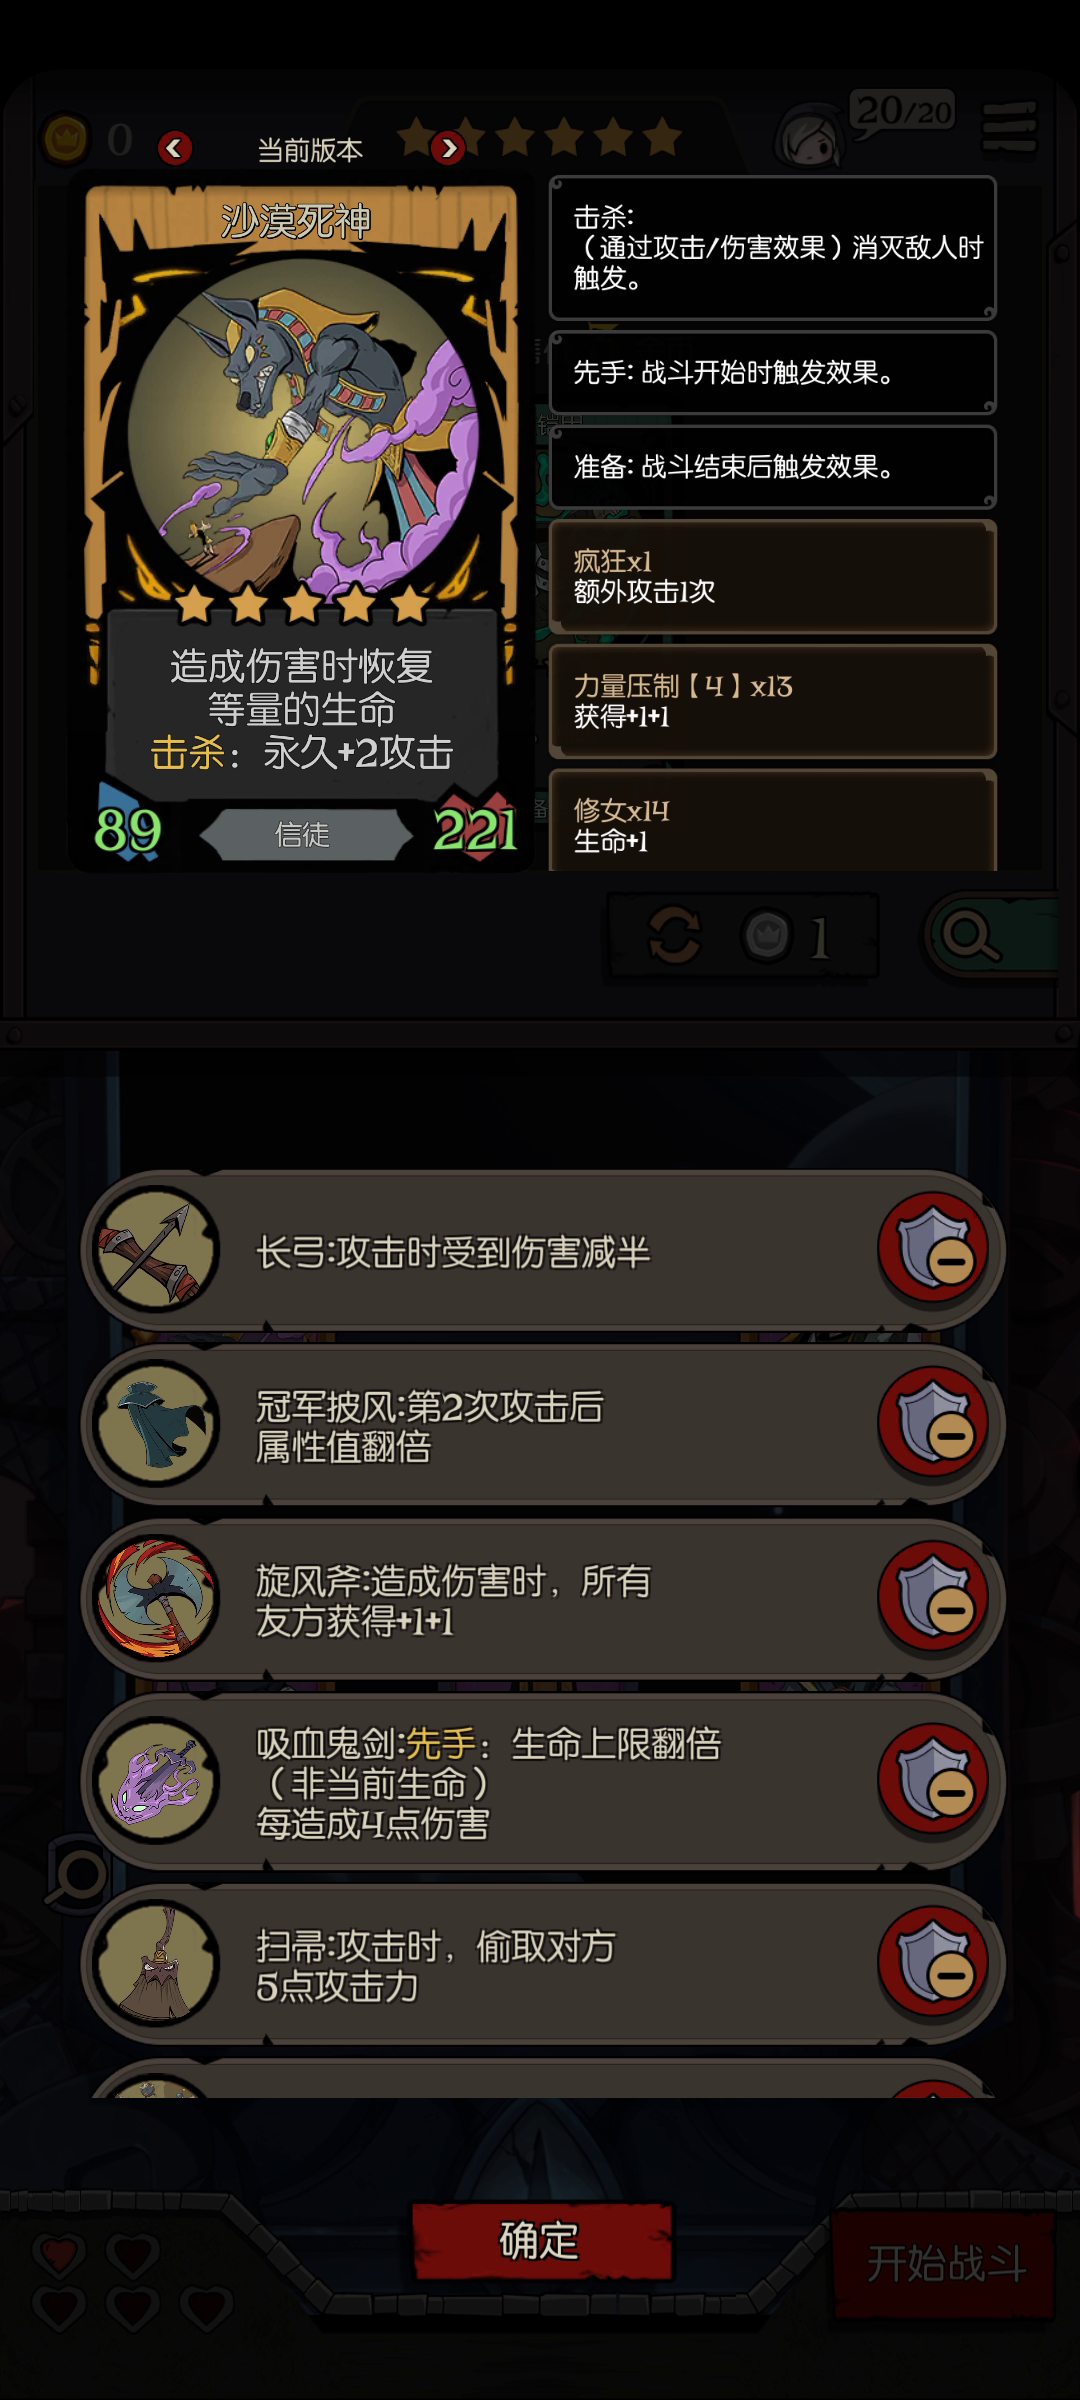
Task: Click the 确定 confirm button
Action: click(541, 2241)
